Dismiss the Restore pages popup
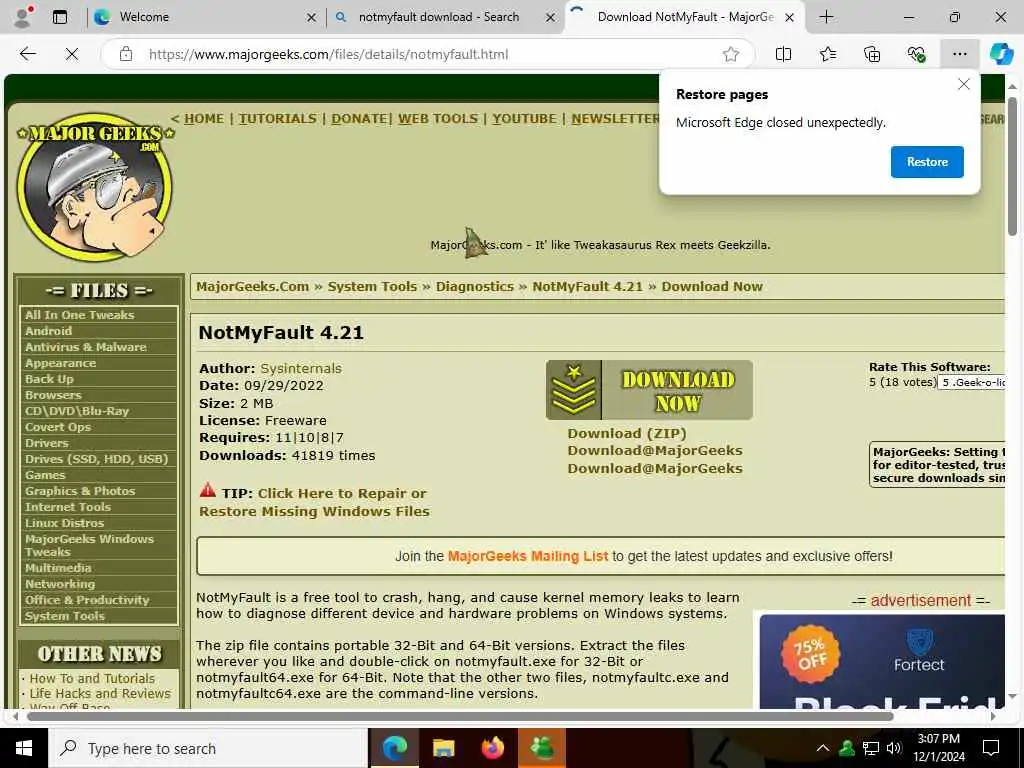This screenshot has height=768, width=1024. click(963, 84)
